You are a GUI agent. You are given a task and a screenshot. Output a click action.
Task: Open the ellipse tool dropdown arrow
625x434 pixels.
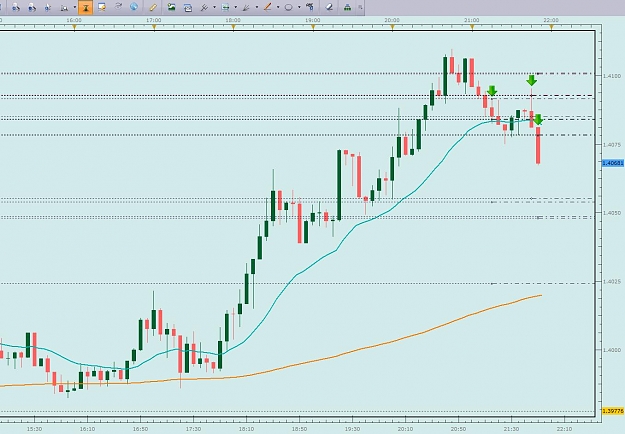(x=299, y=7)
